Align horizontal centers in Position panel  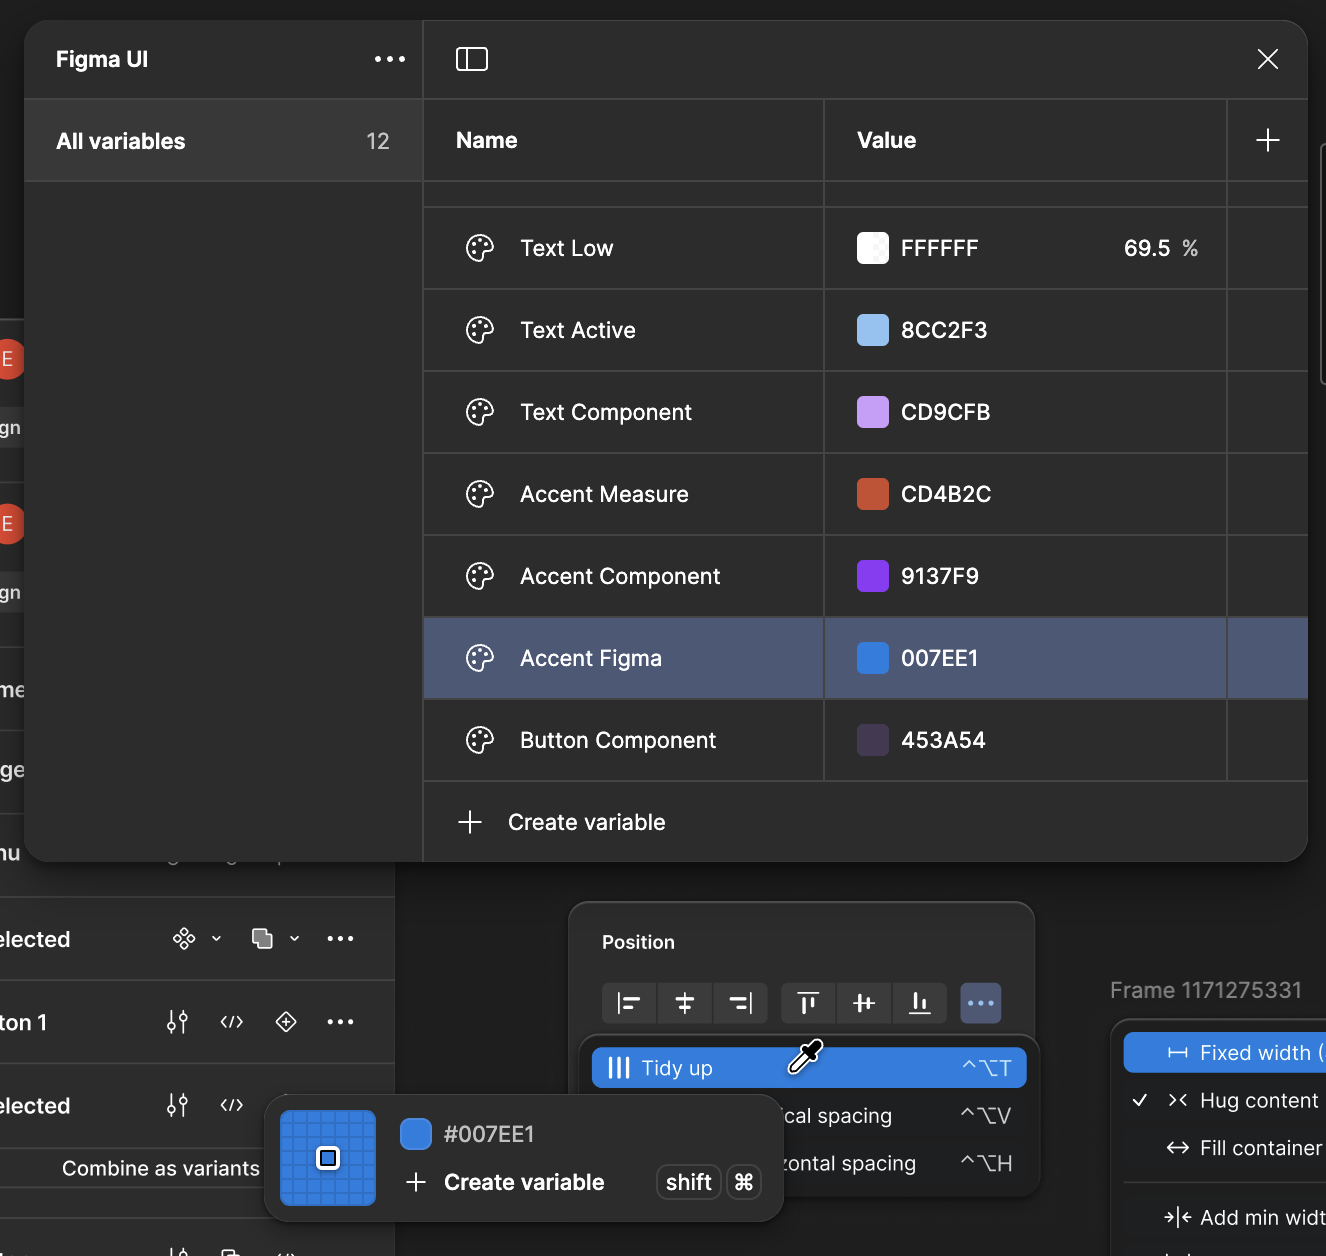[x=685, y=1003]
